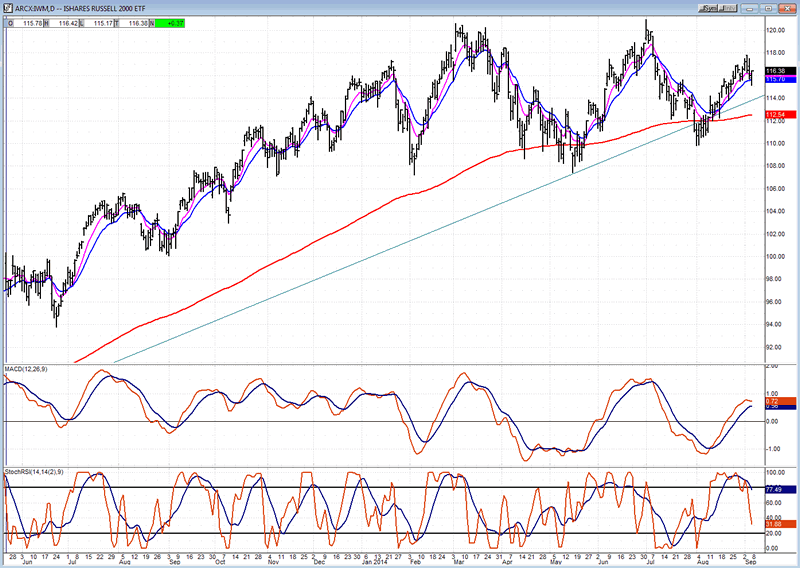
Task: Click the black 116.38 last price marker
Action: 774,70
